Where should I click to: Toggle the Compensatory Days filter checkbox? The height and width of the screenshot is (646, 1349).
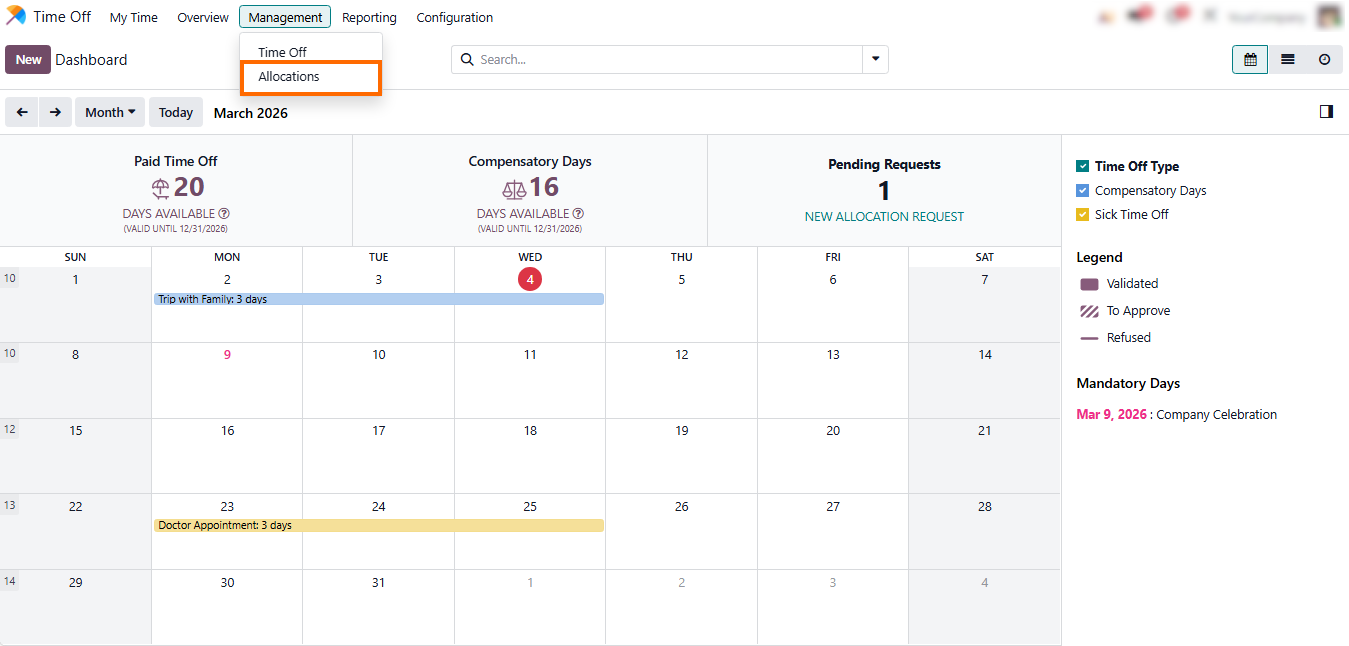pyautogui.click(x=1082, y=191)
